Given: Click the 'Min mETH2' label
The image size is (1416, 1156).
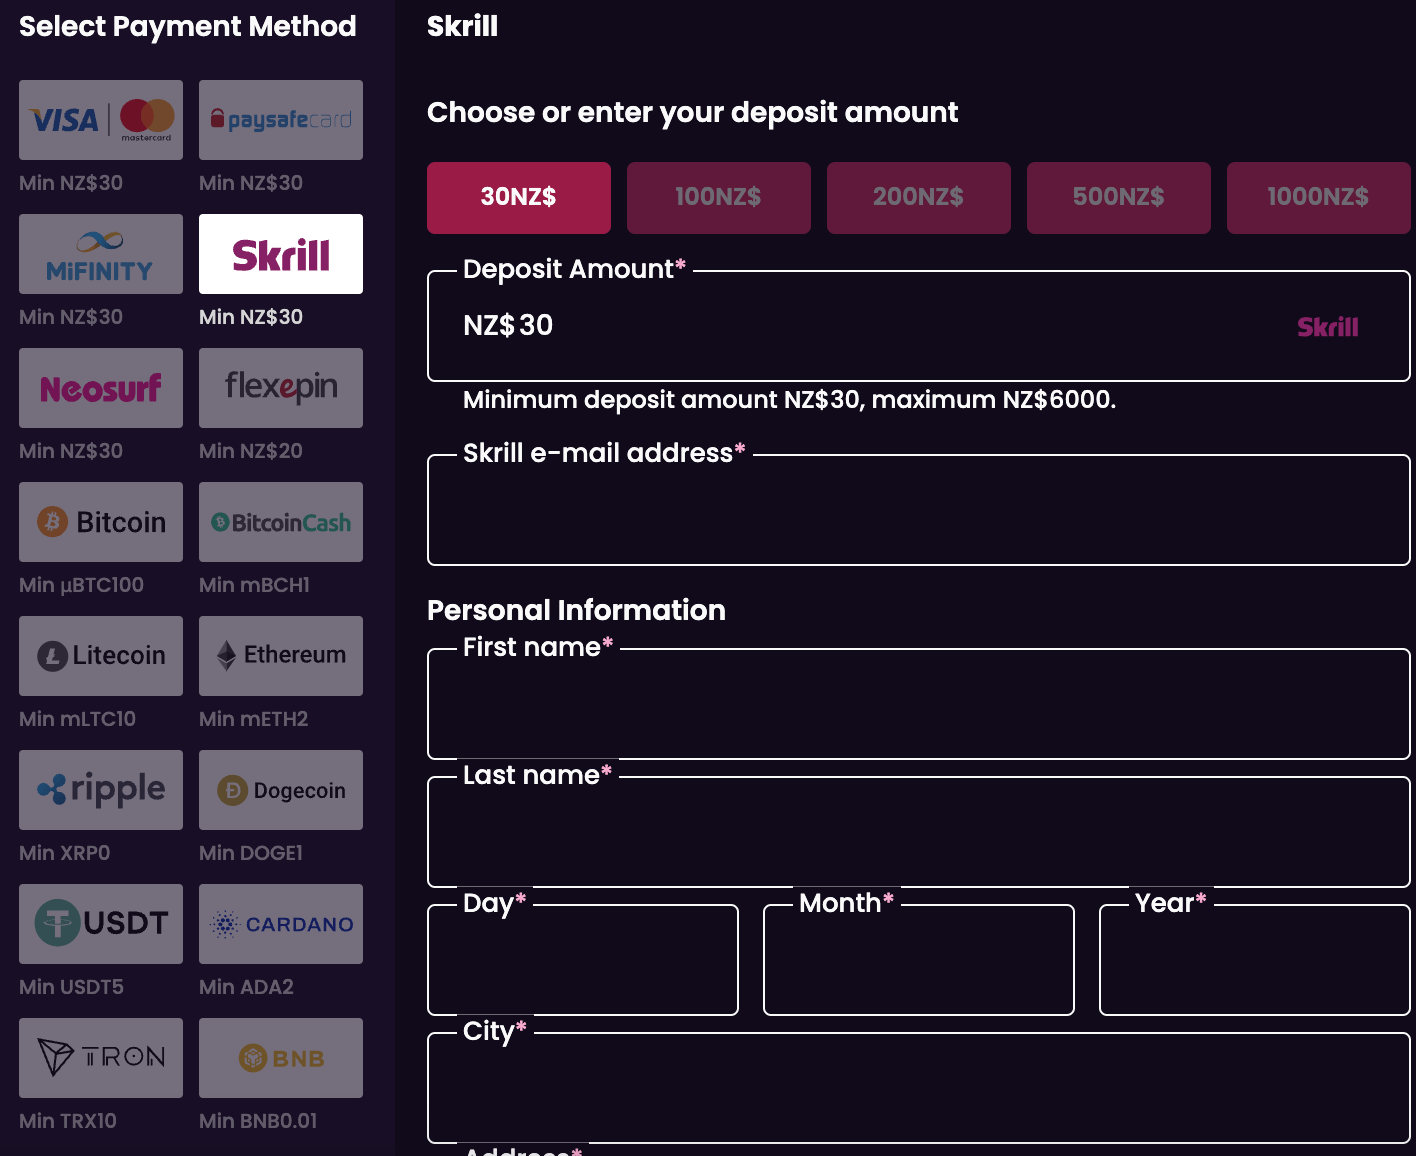Looking at the screenshot, I should click(x=254, y=719).
